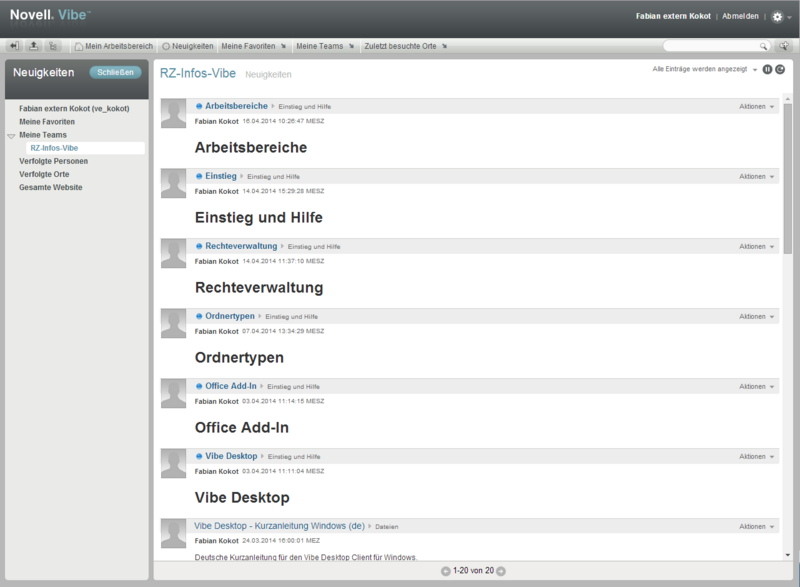Click author Fabian Kokot on Ordnertypen entry
This screenshot has width=800, height=587.
click(216, 331)
